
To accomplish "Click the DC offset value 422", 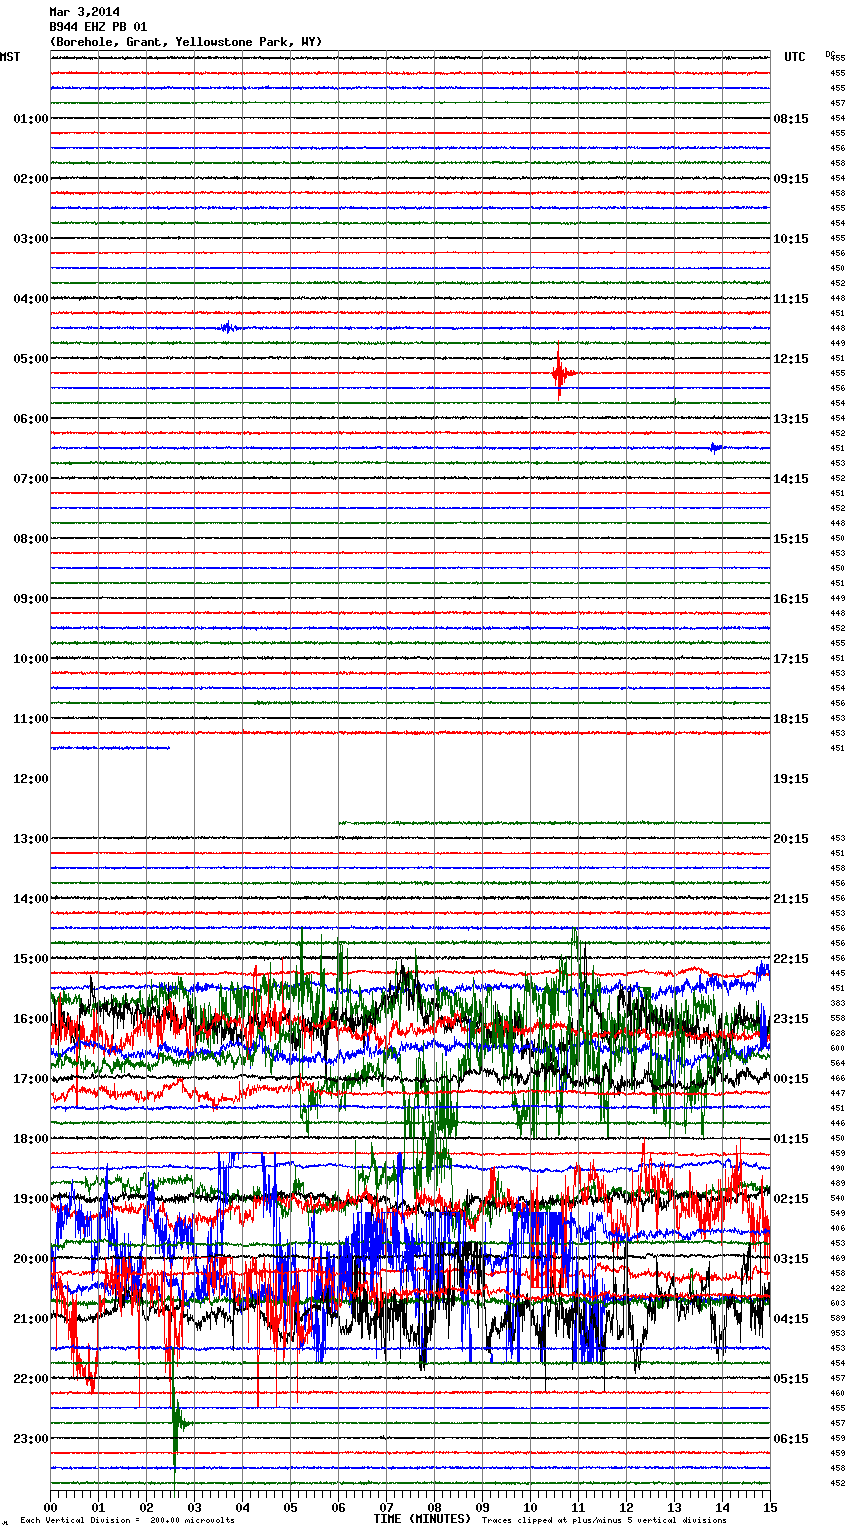I will (837, 1288).
